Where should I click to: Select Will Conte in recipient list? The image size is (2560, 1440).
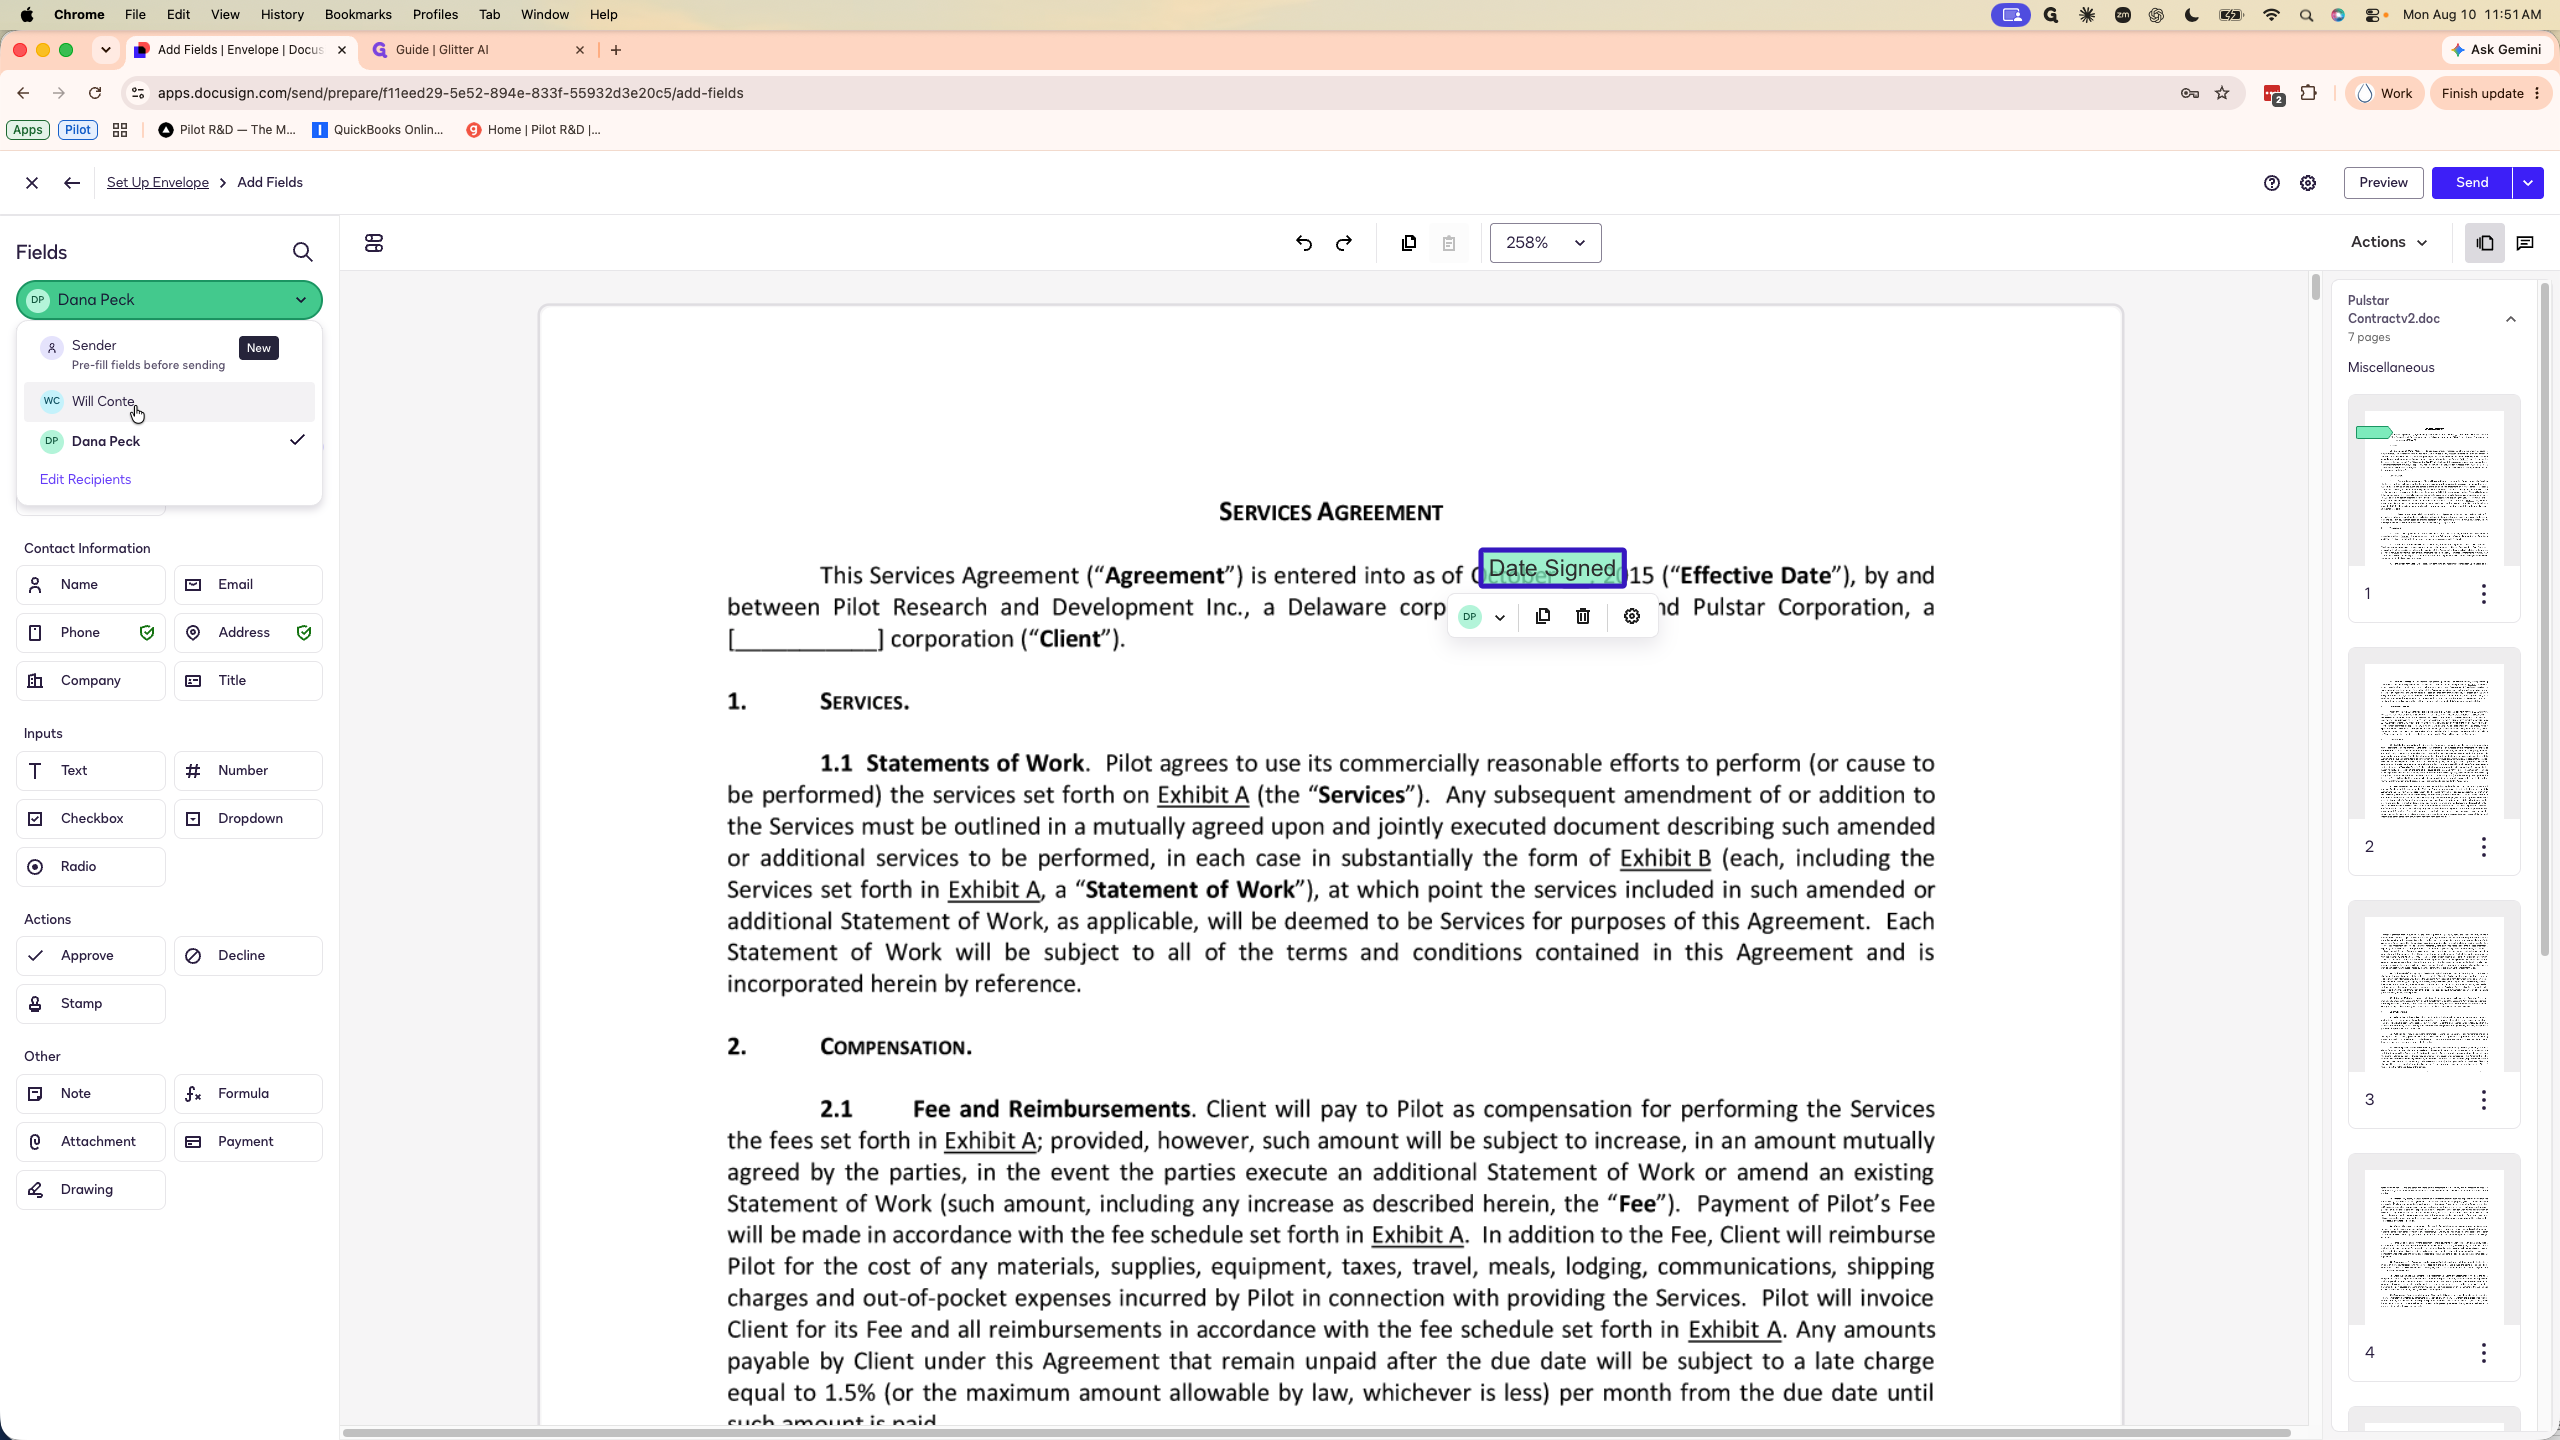(x=169, y=402)
